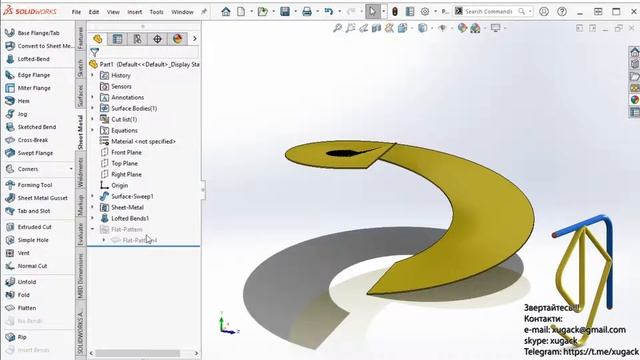
Task: Open the Insert menu
Action: (x=135, y=12)
